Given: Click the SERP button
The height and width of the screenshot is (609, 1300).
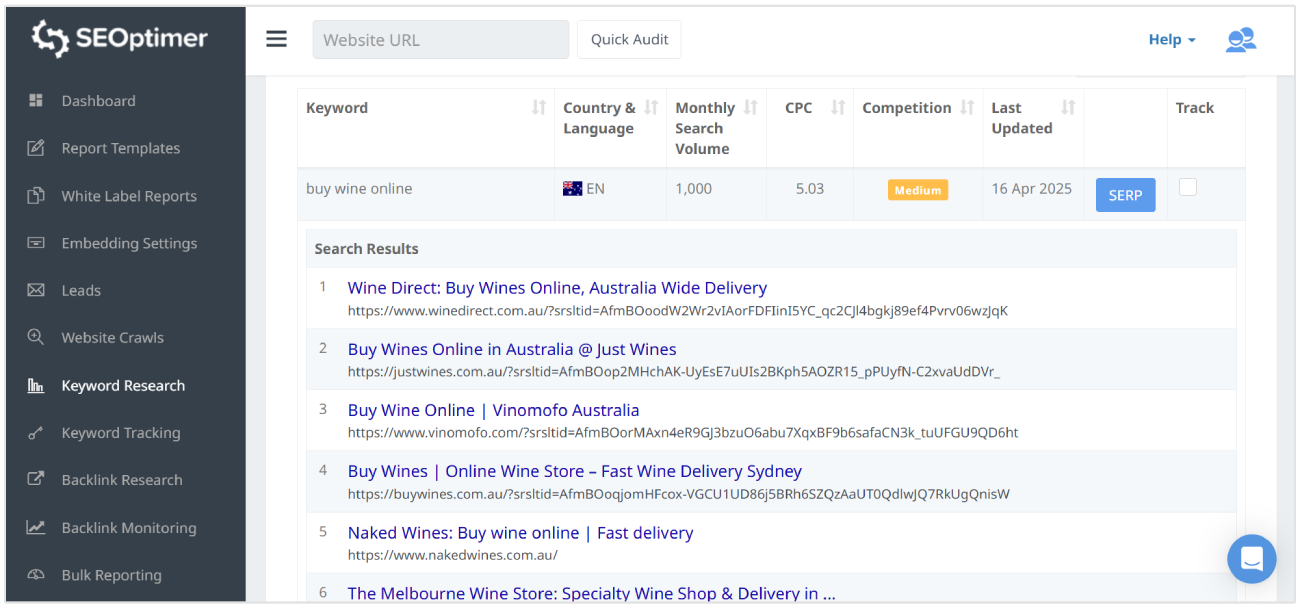Looking at the screenshot, I should (1125, 195).
